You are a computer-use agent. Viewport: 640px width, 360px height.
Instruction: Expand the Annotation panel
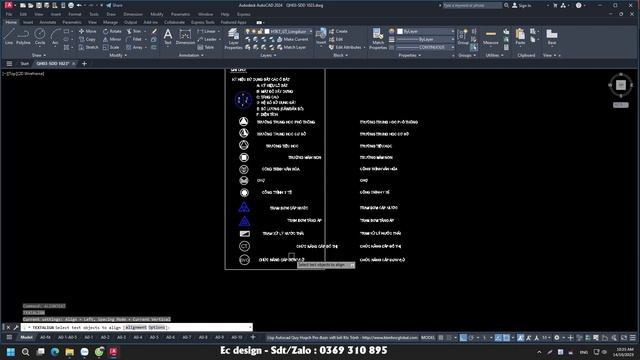click(x=191, y=55)
